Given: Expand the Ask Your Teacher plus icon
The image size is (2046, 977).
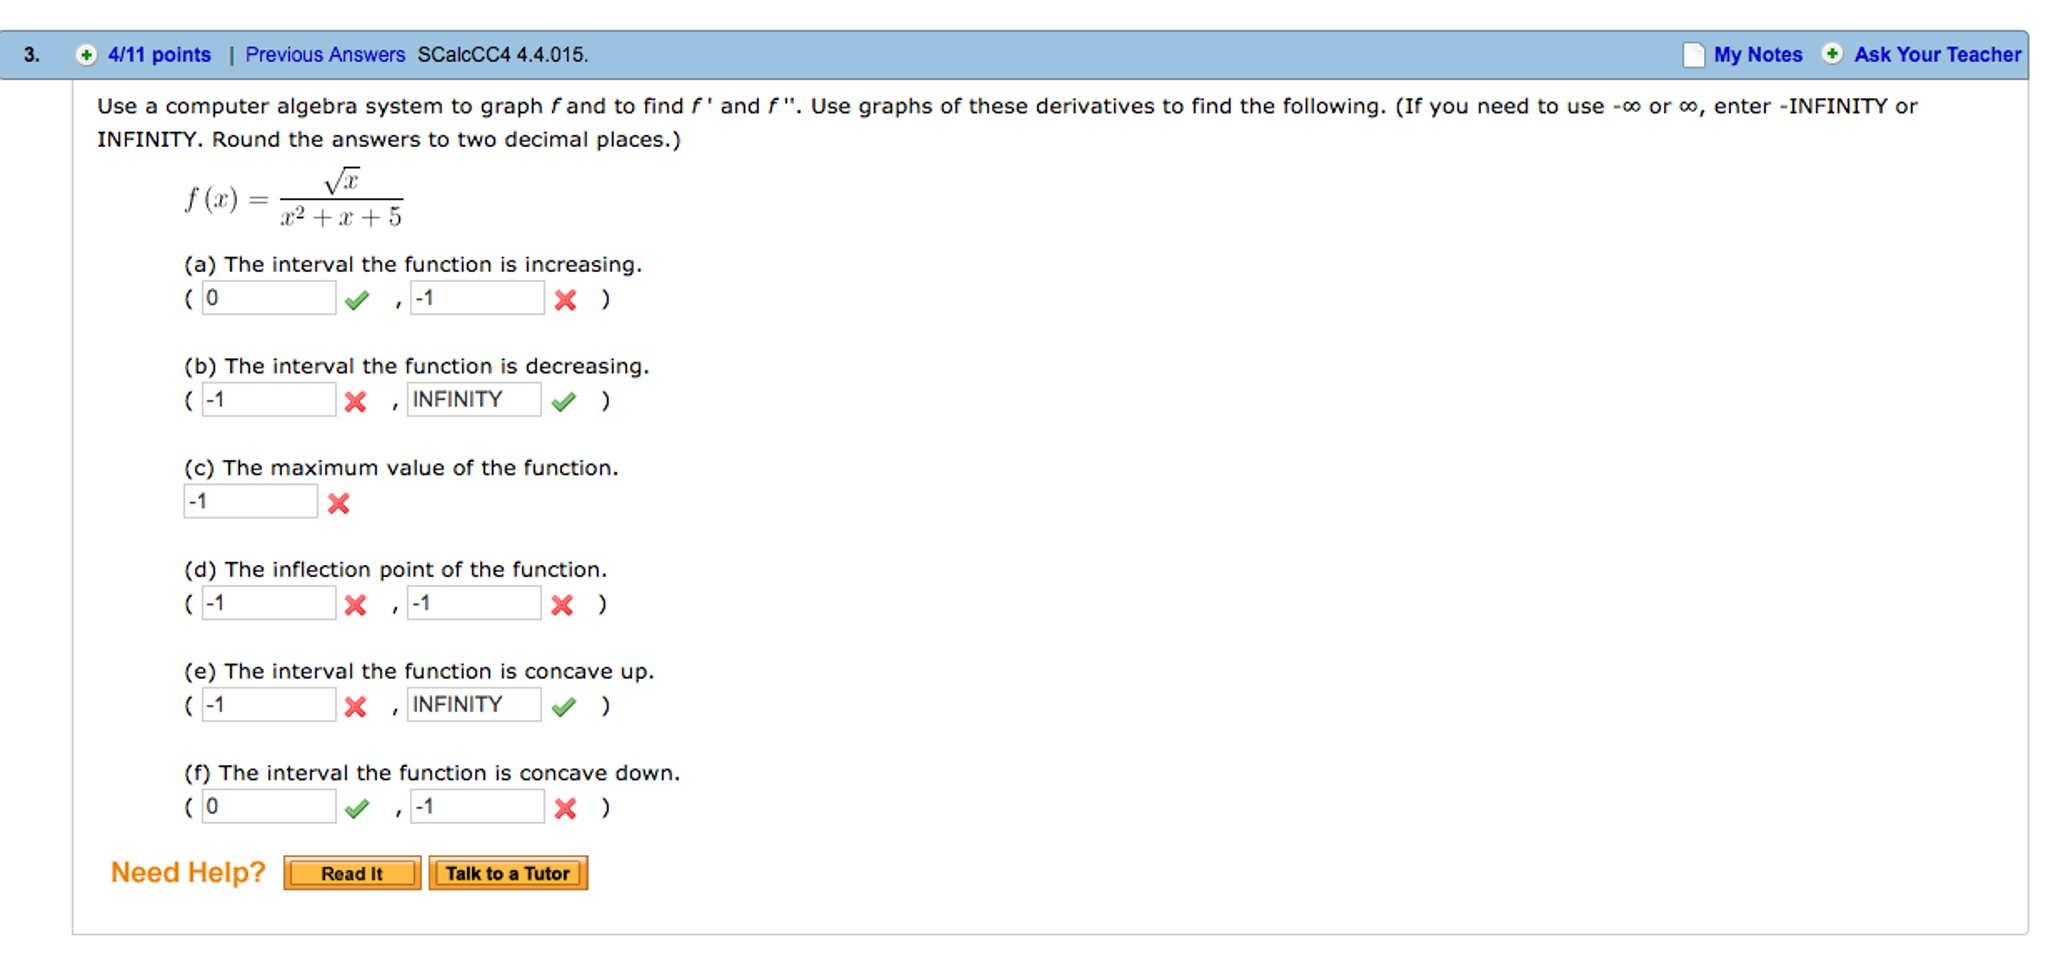Looking at the screenshot, I should coord(1831,55).
